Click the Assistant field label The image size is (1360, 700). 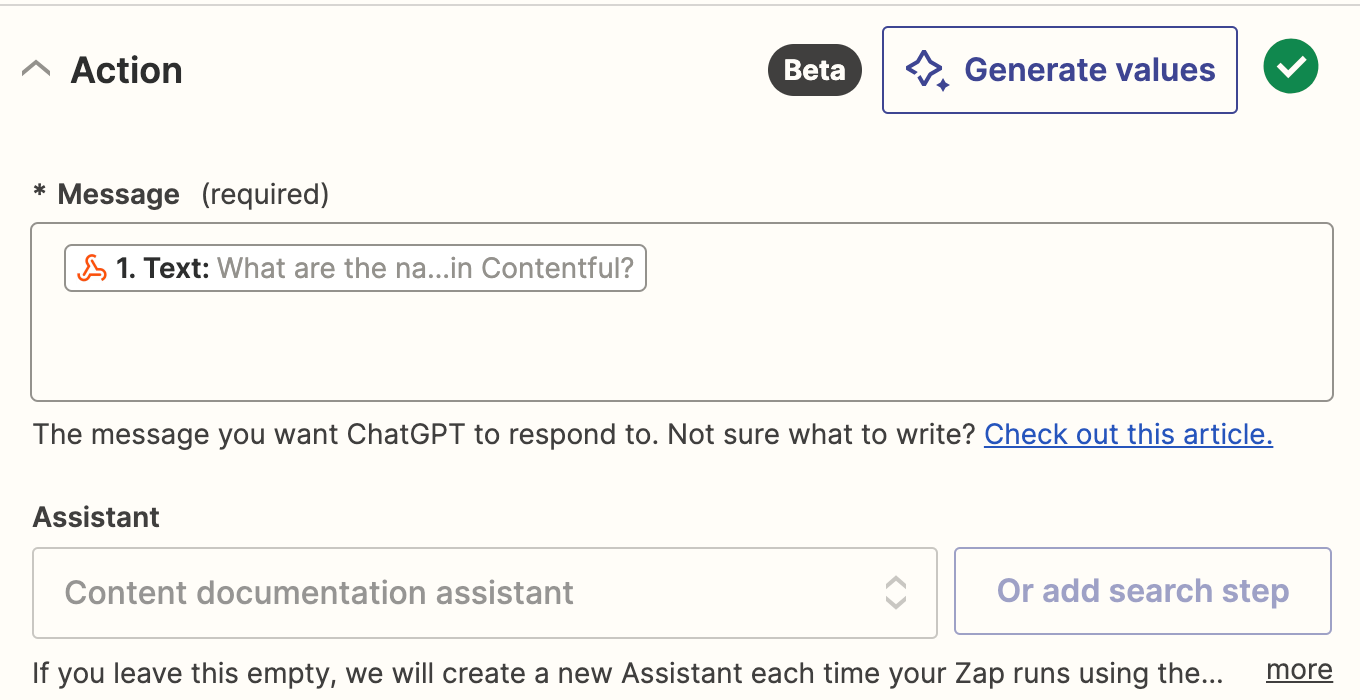click(96, 517)
